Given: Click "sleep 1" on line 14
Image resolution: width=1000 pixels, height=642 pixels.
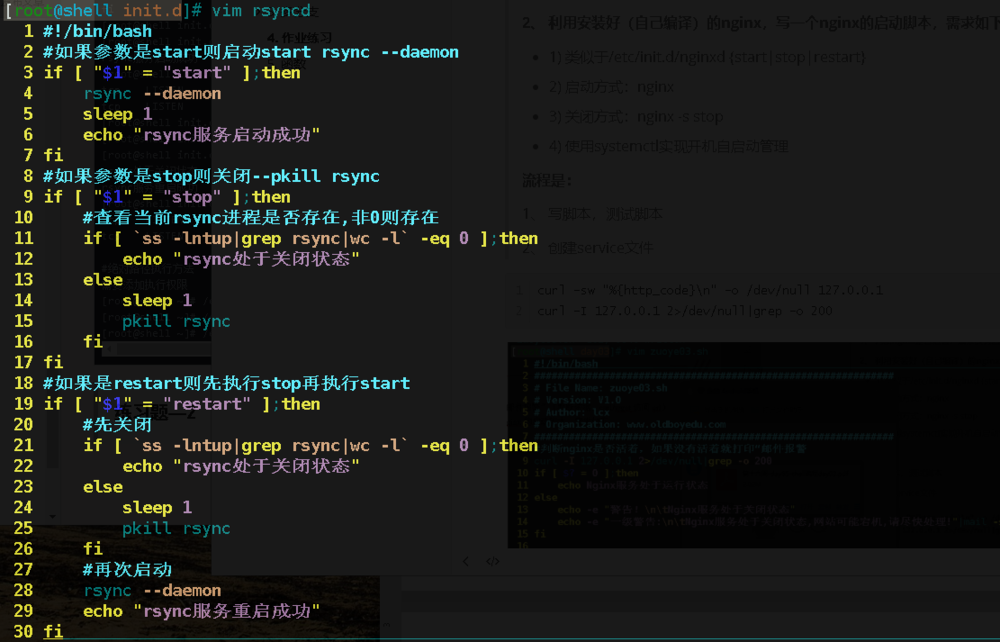Looking at the screenshot, I should point(157,300).
